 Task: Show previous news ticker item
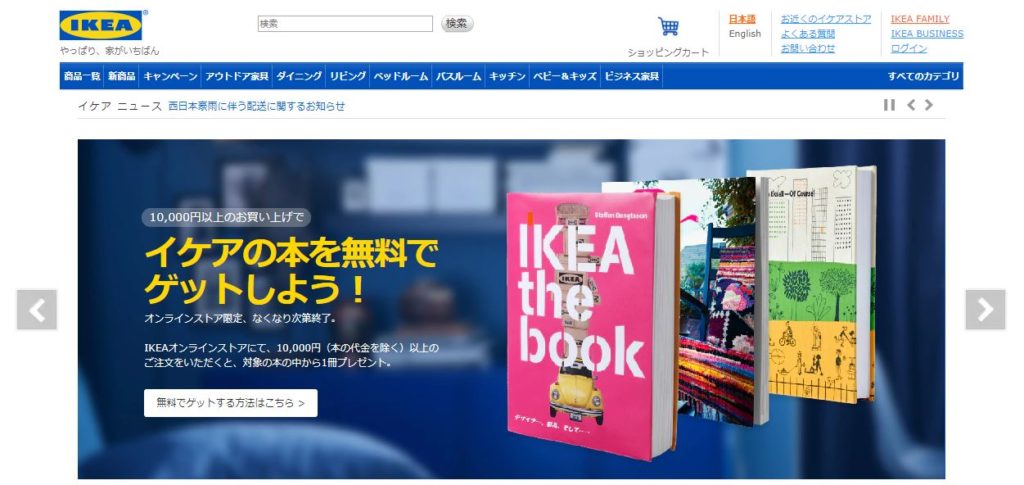tap(911, 105)
